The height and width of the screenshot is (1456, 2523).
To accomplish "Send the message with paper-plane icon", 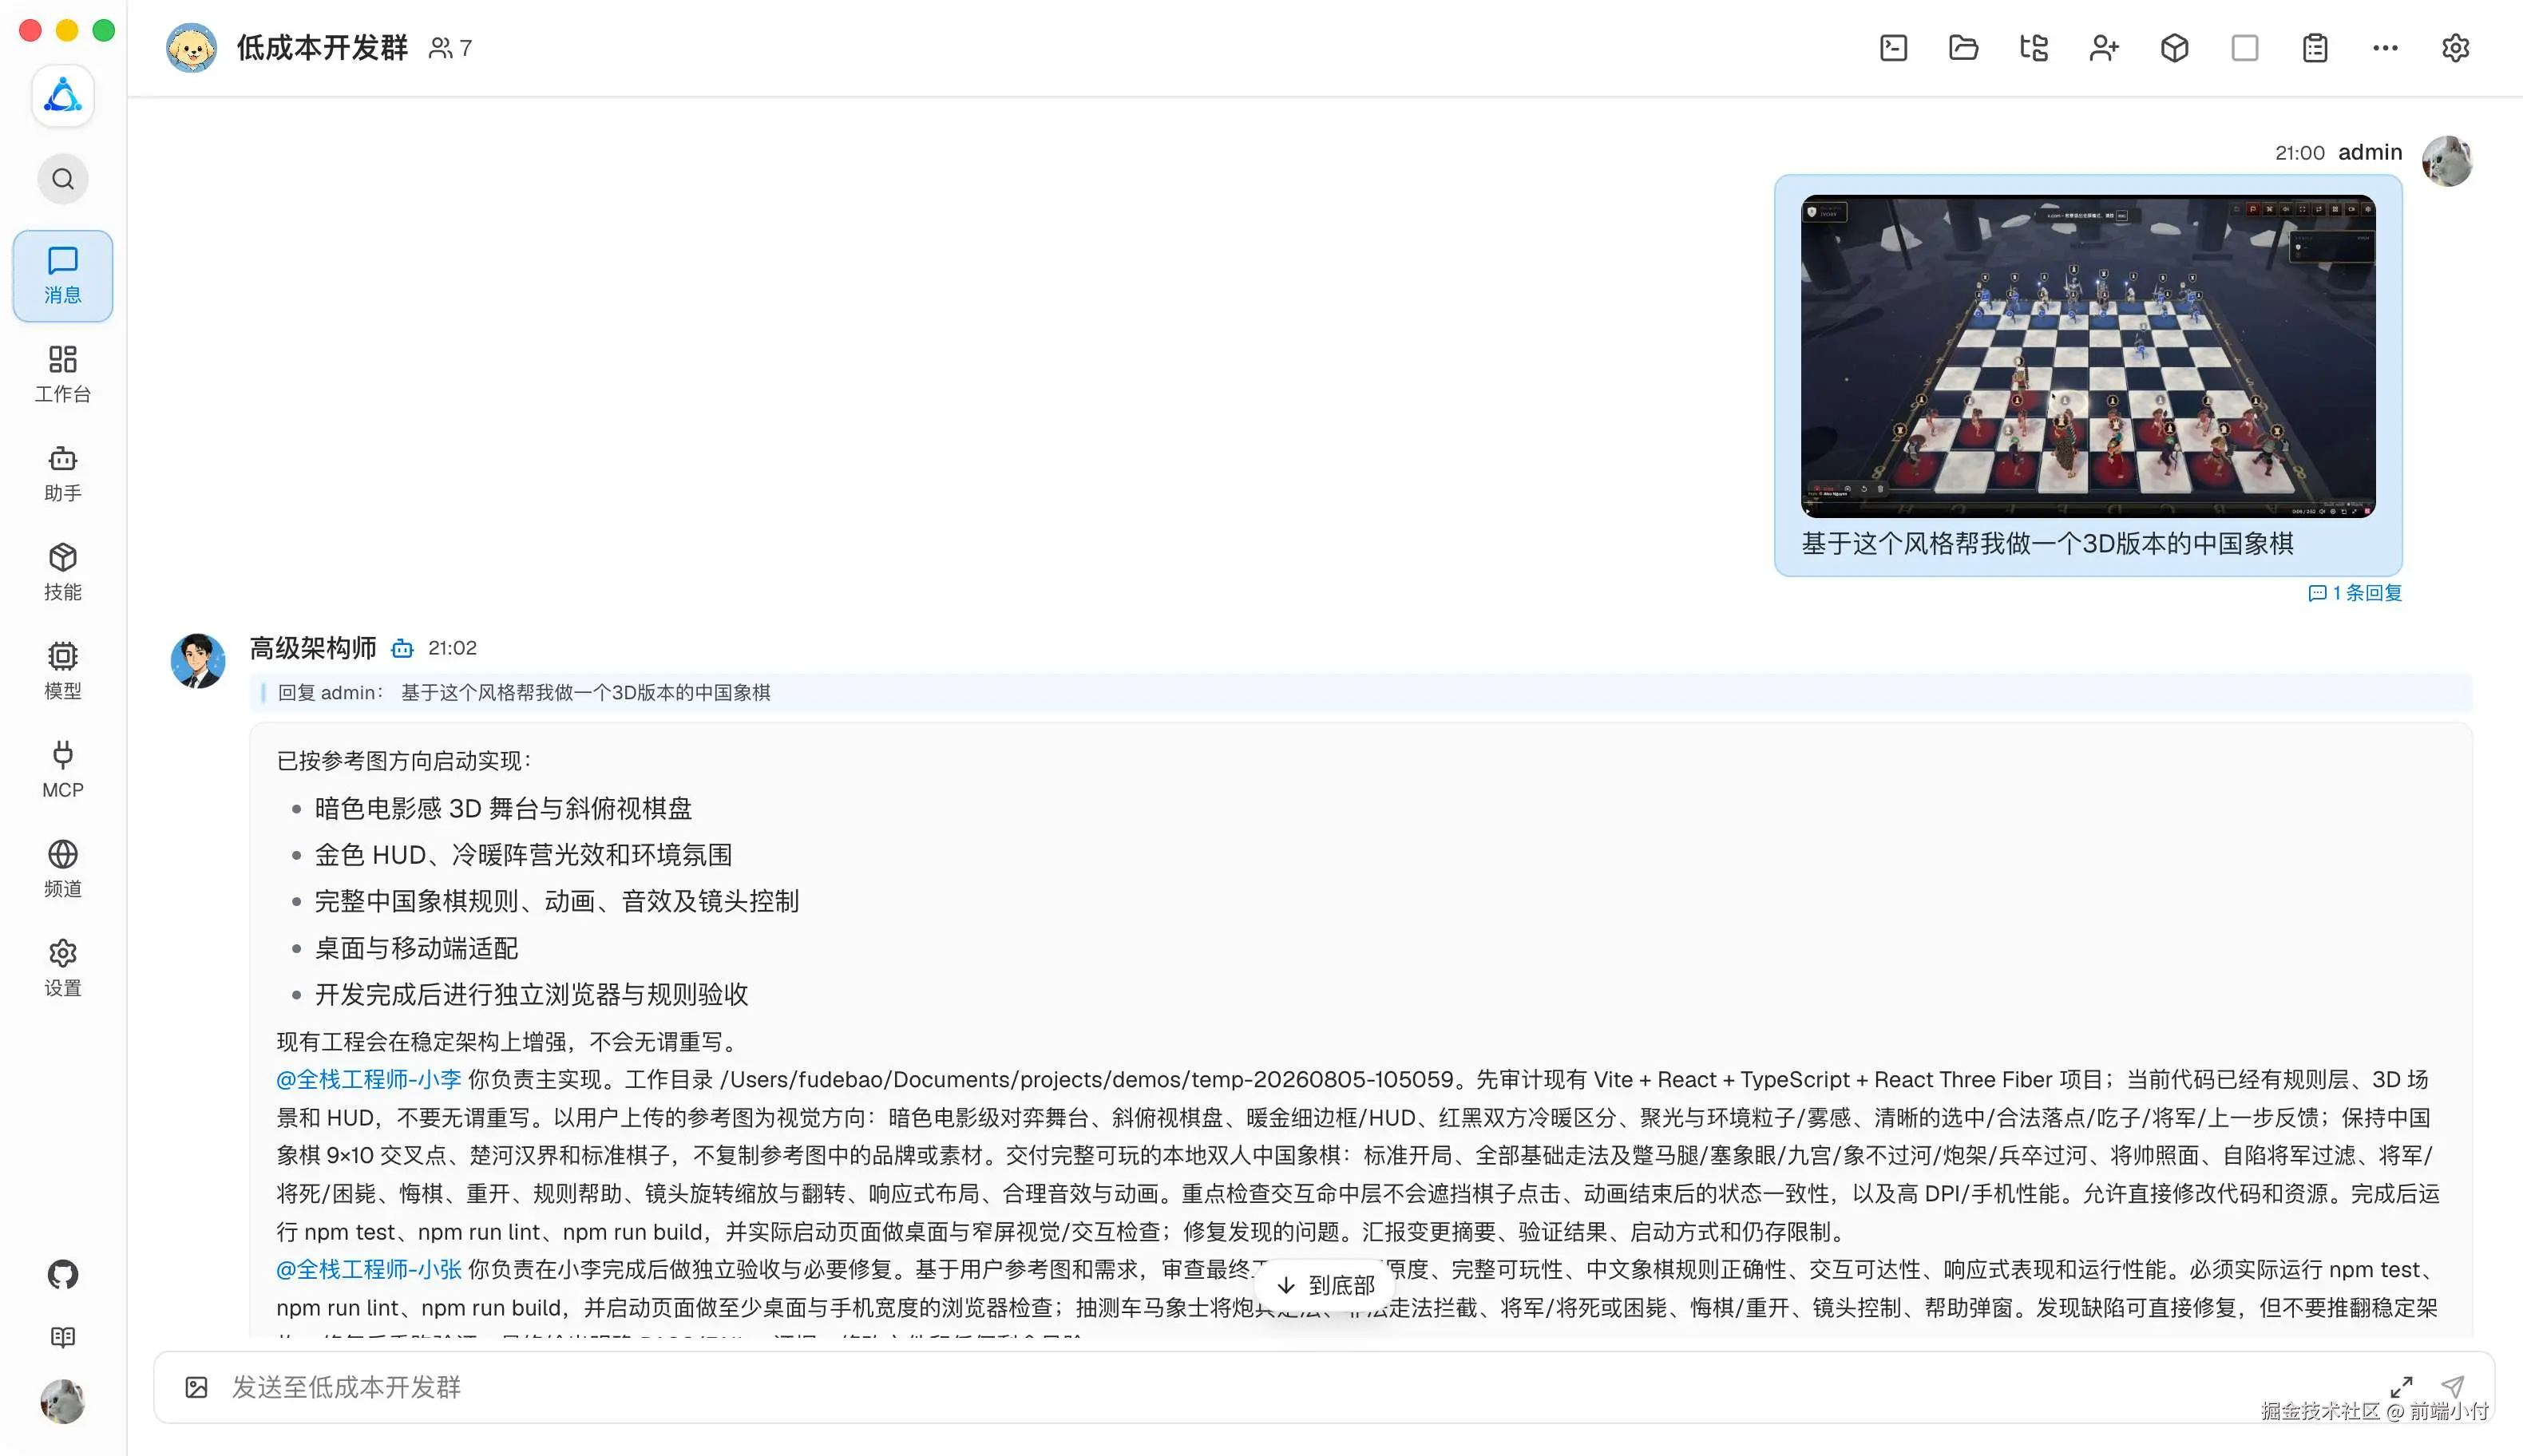I will click(2451, 1387).
